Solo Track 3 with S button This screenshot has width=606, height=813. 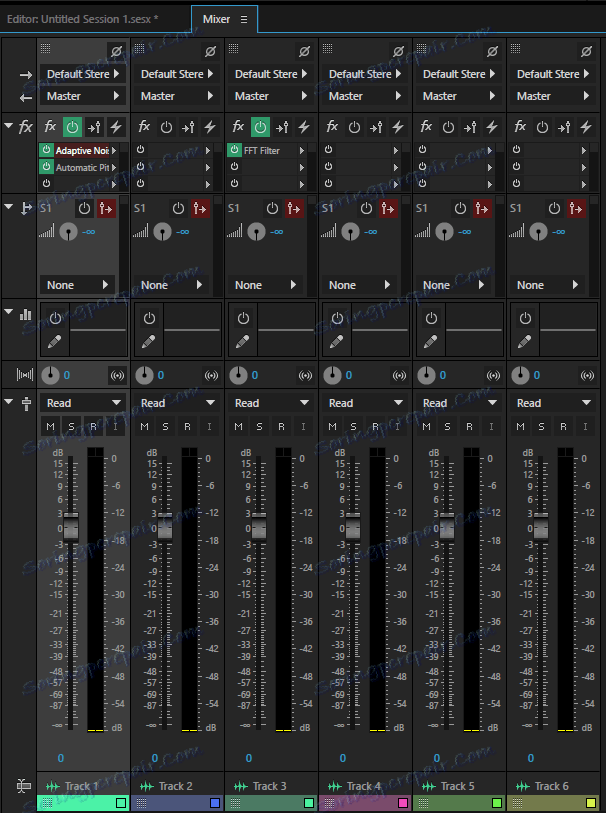point(260,426)
